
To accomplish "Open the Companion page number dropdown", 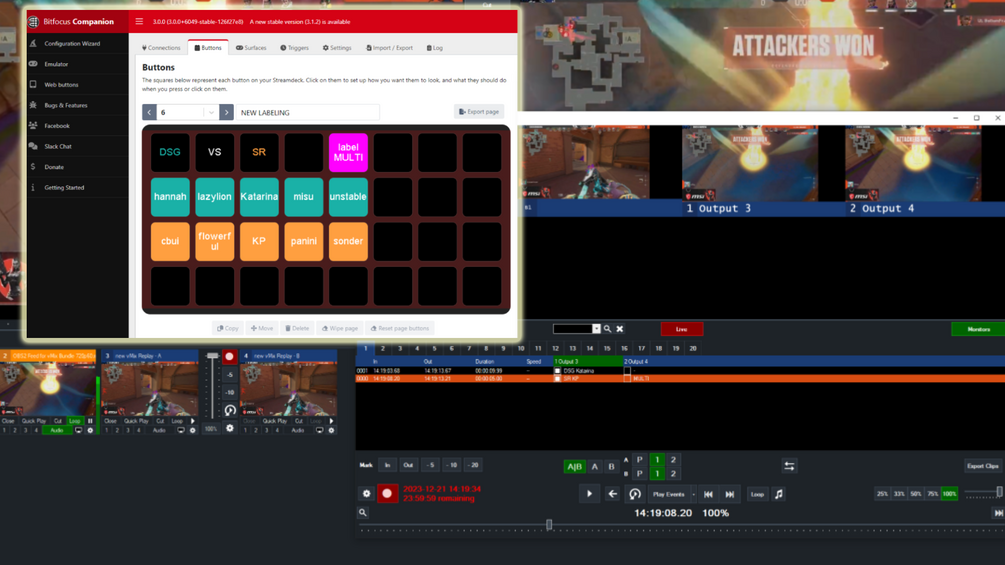I will pos(211,112).
